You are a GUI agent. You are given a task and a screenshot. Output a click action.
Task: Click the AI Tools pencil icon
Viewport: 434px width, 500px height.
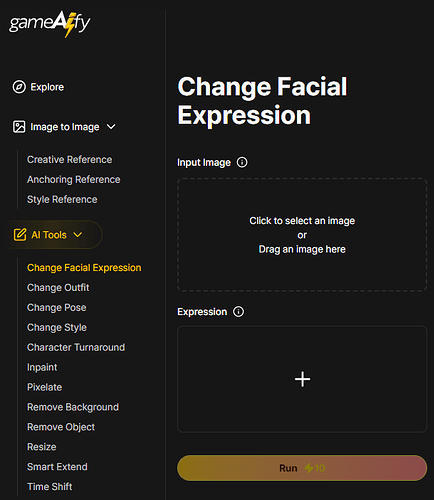(x=20, y=235)
